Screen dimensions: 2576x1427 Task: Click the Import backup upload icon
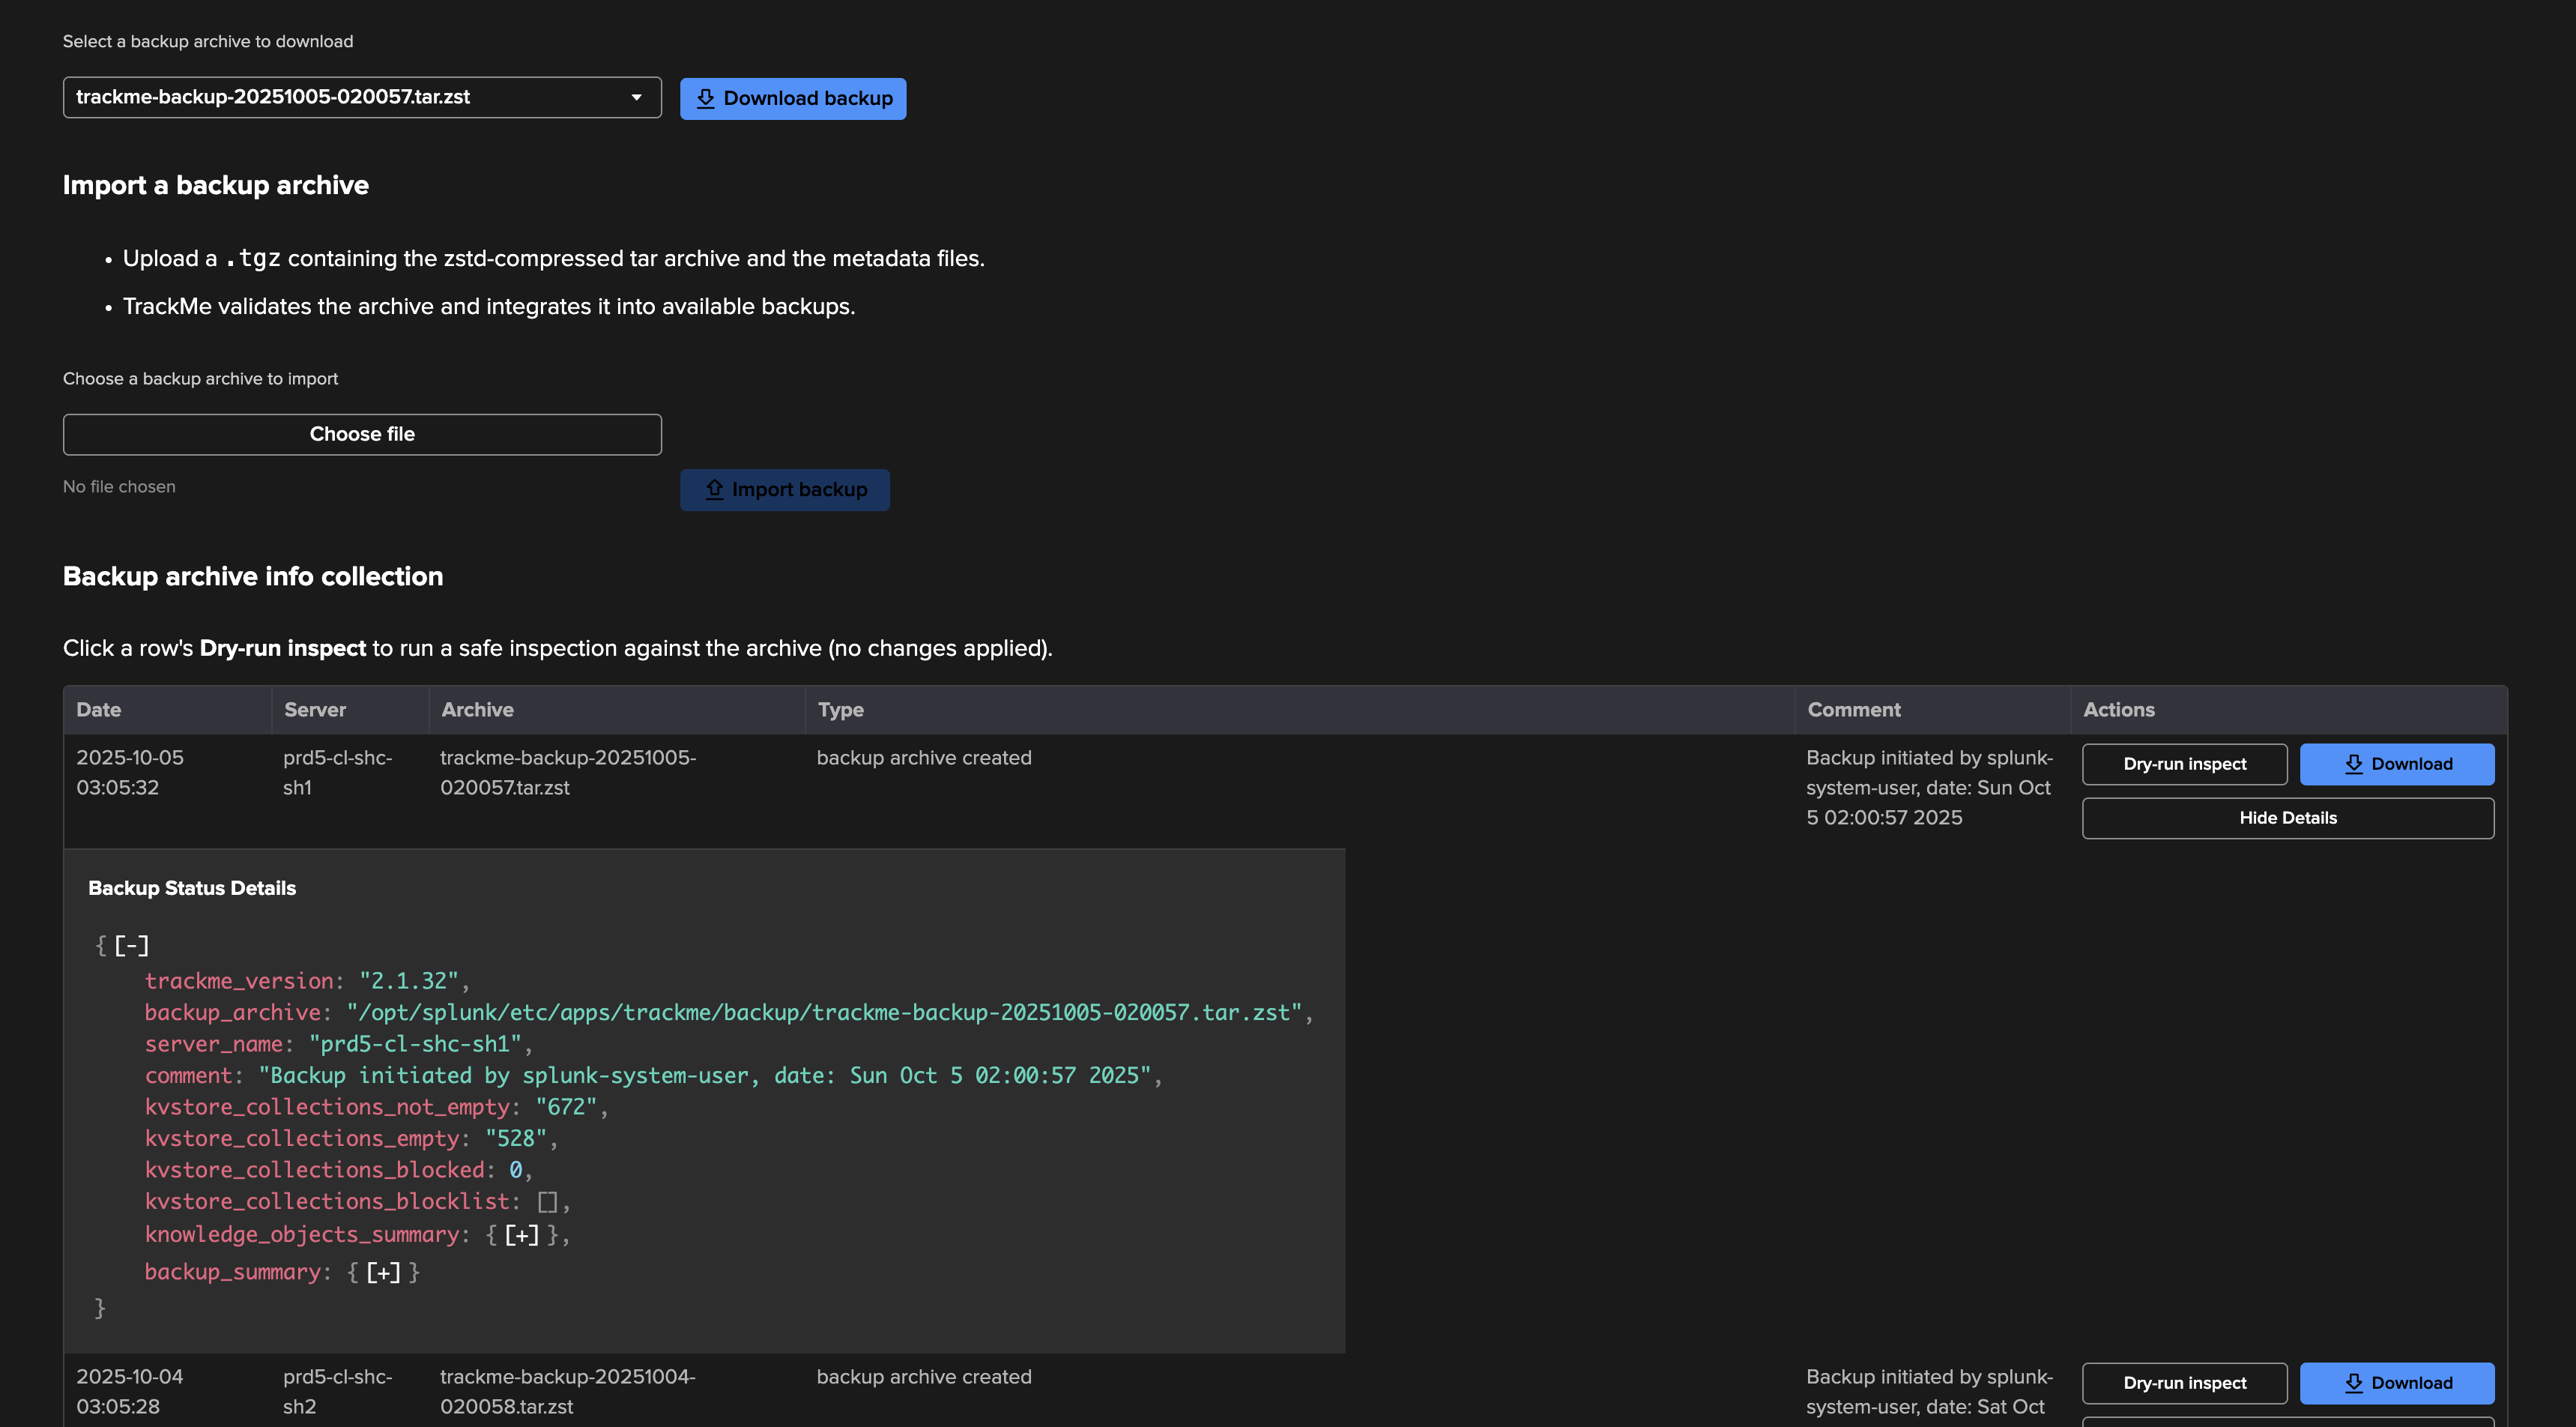(x=714, y=489)
